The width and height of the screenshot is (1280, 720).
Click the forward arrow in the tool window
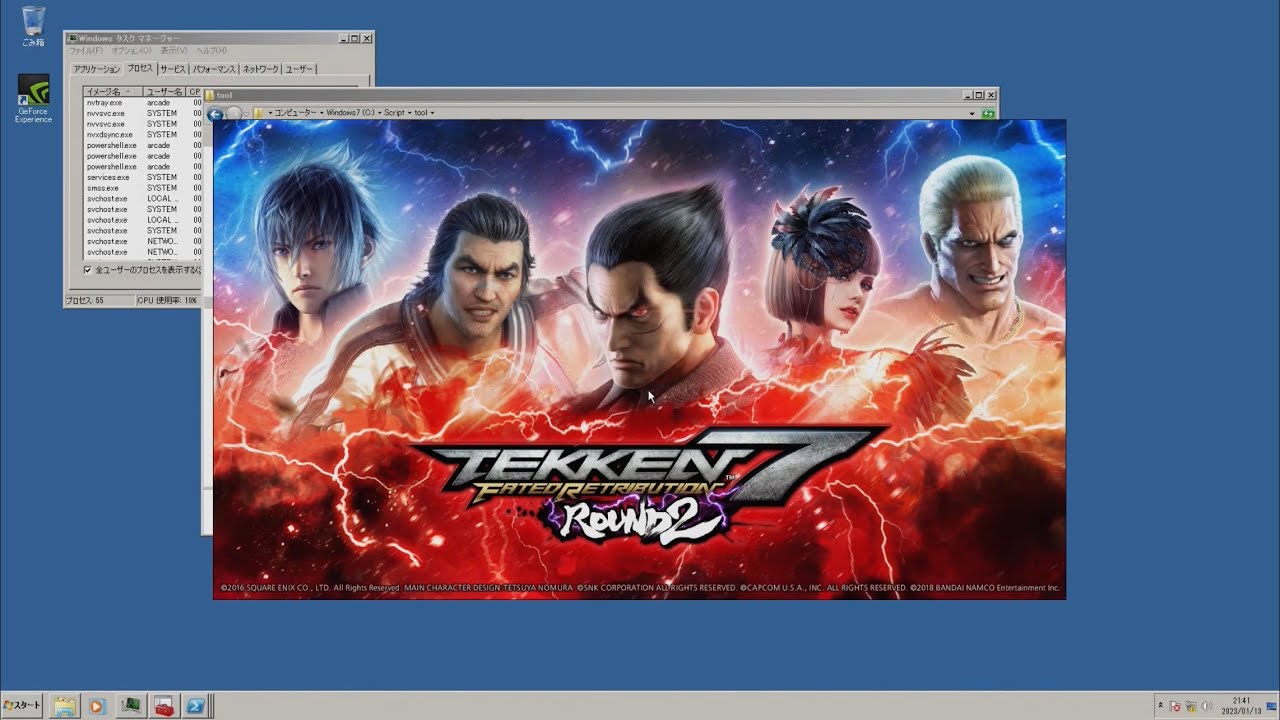(x=233, y=113)
